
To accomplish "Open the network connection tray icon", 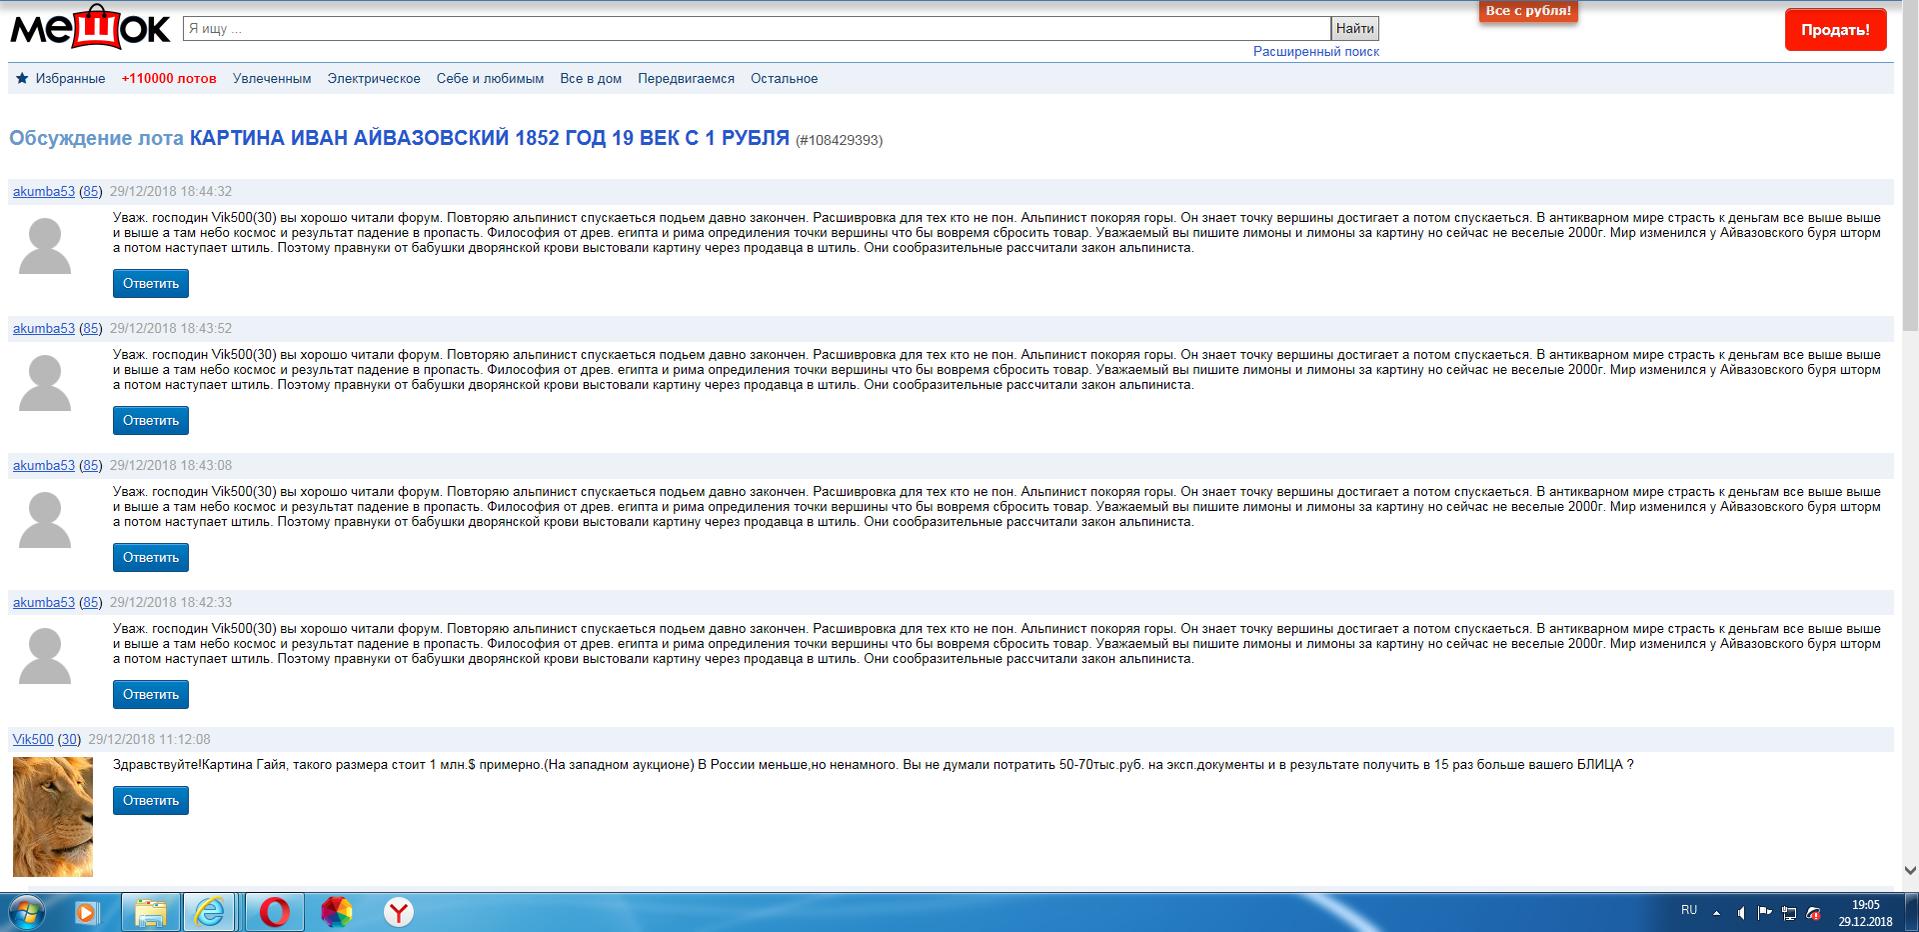I will point(1789,912).
